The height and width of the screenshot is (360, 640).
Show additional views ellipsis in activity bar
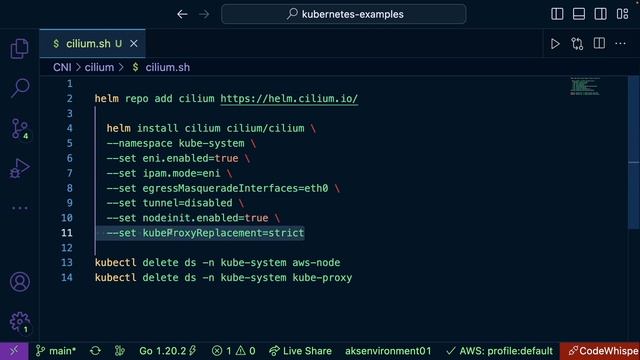[20, 208]
